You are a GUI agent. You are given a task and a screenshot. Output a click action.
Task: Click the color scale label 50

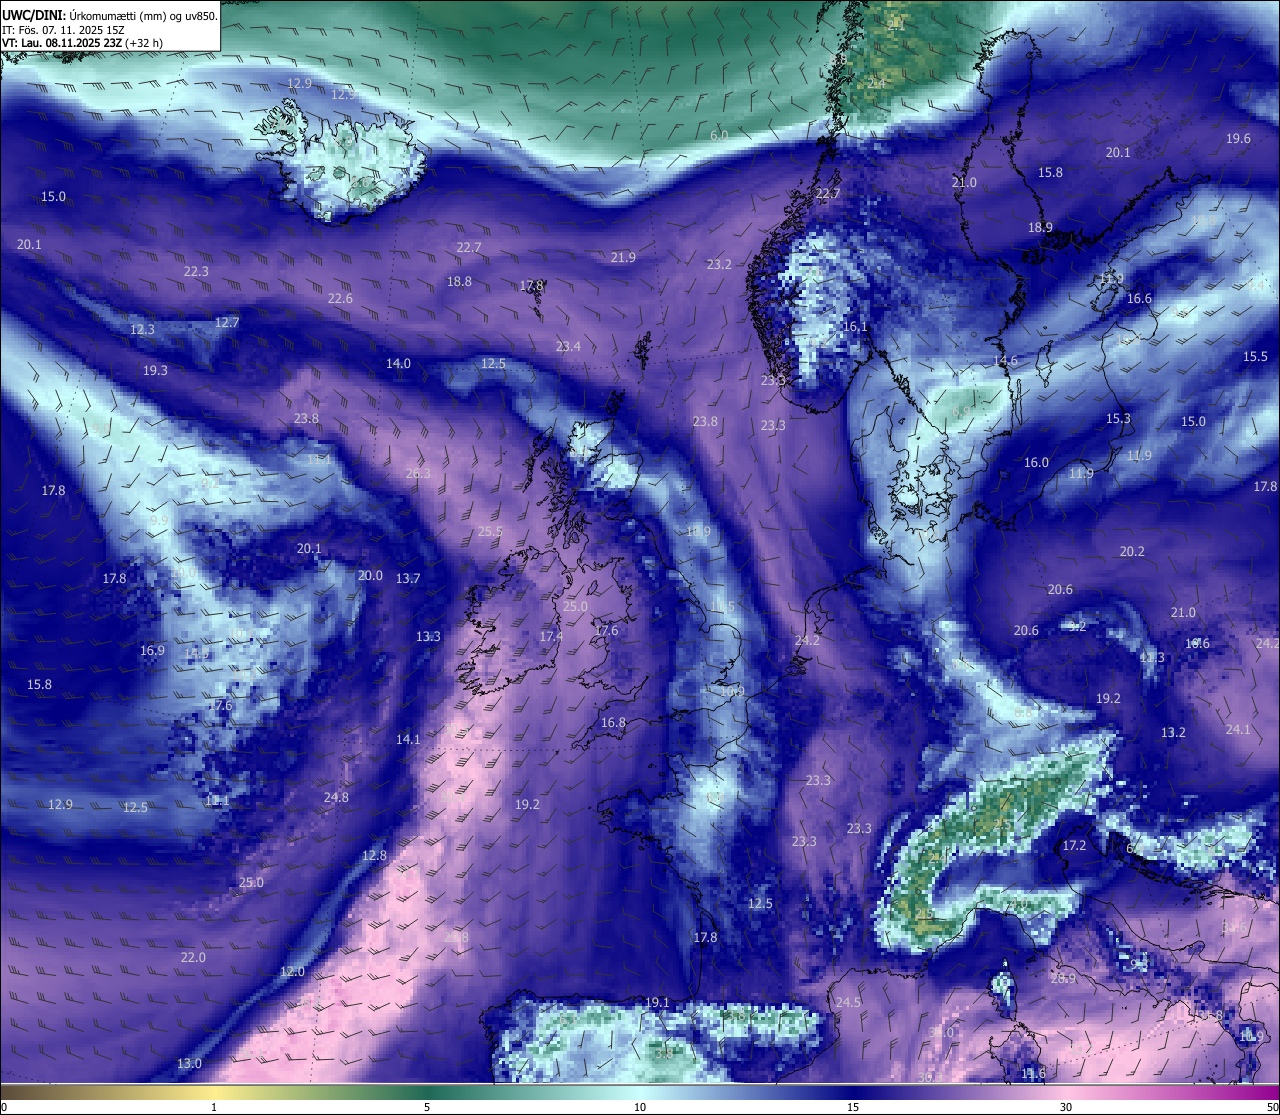coord(1271,1107)
